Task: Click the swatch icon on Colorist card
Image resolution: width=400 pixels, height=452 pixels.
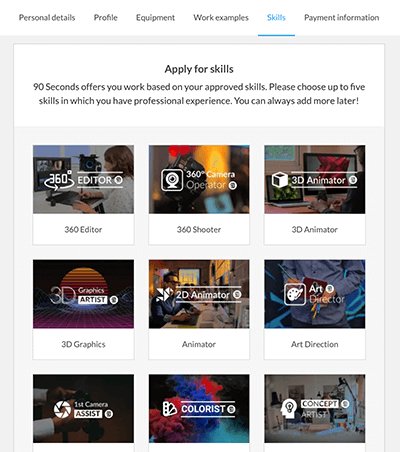Action: coord(170,409)
